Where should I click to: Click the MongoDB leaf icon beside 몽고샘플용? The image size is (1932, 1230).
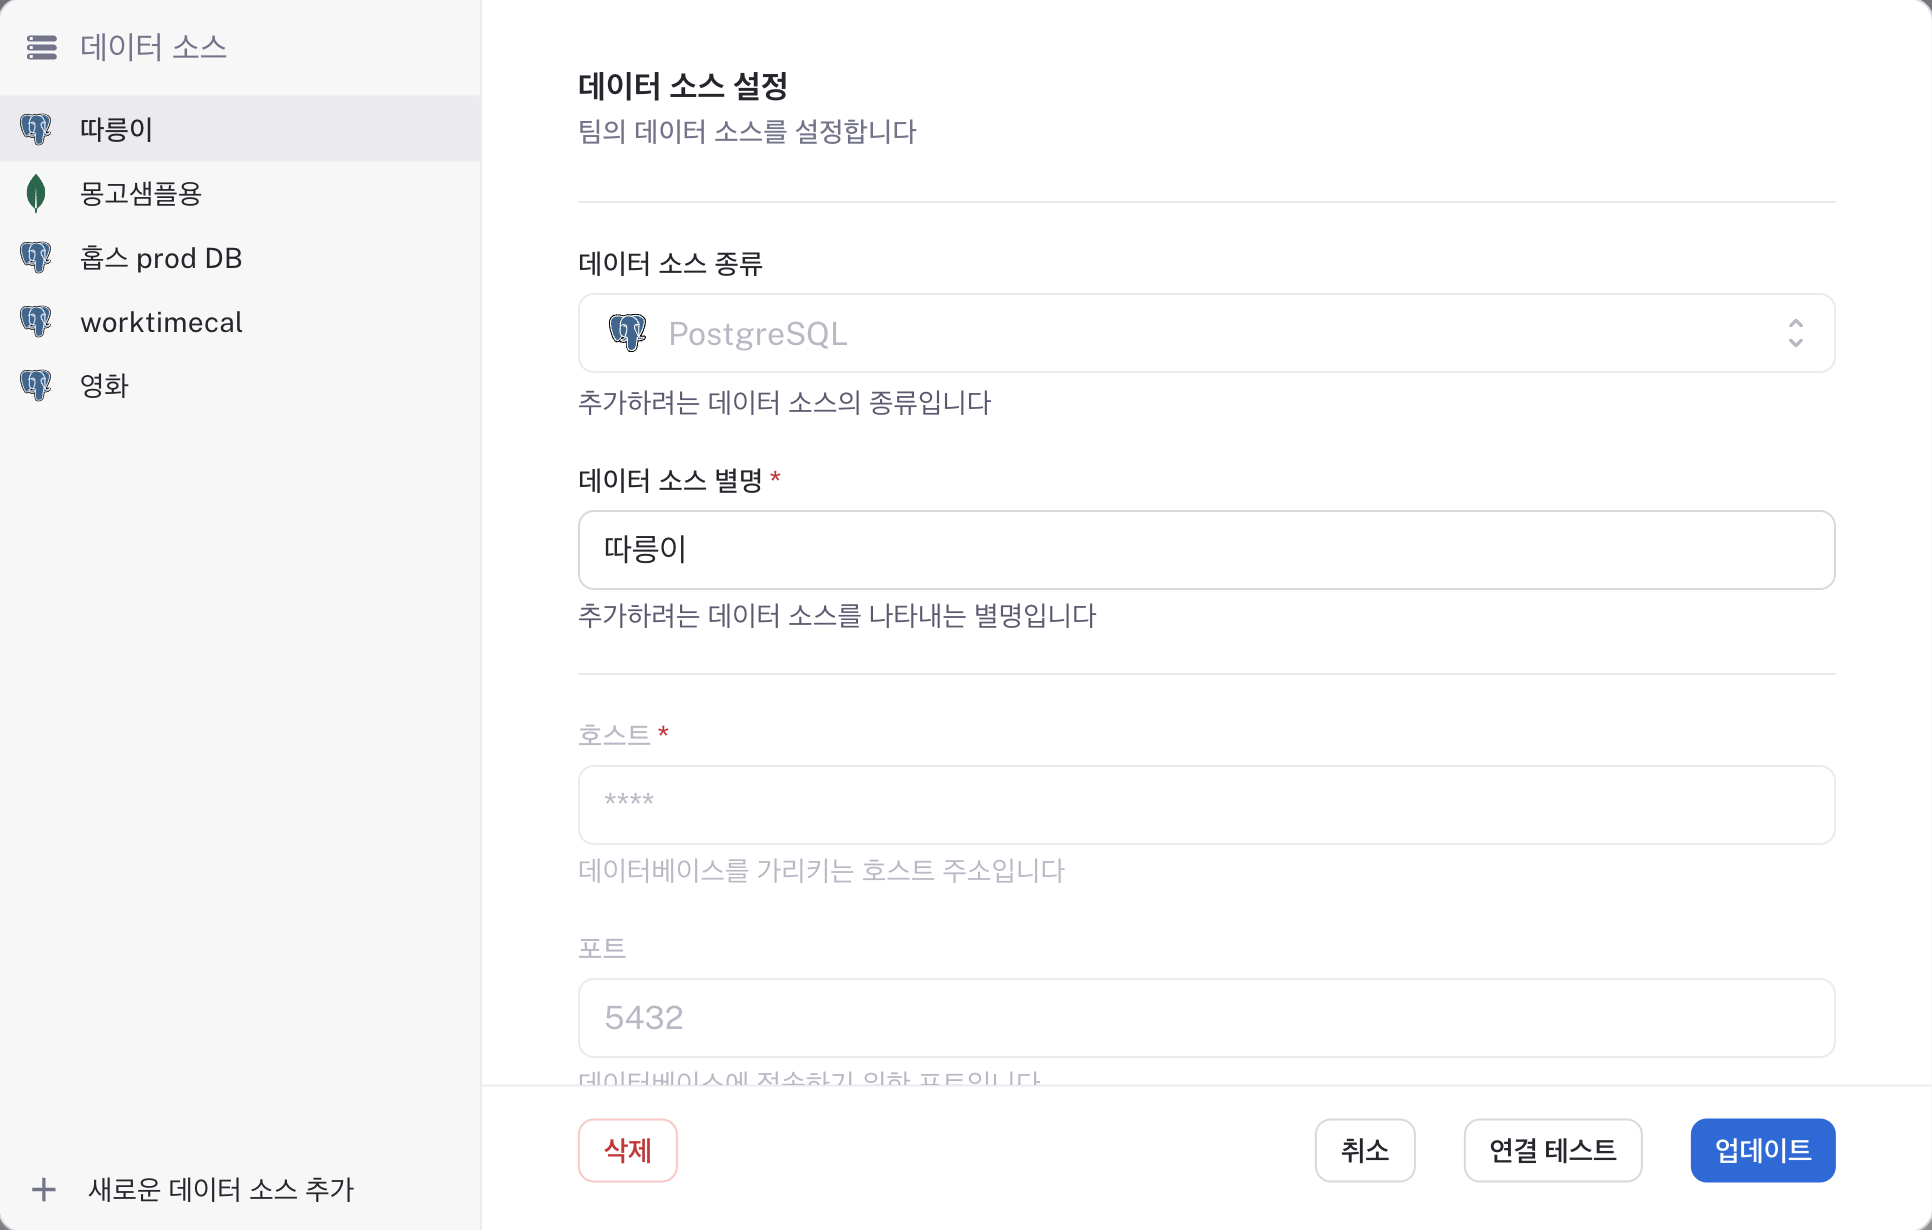tap(36, 193)
